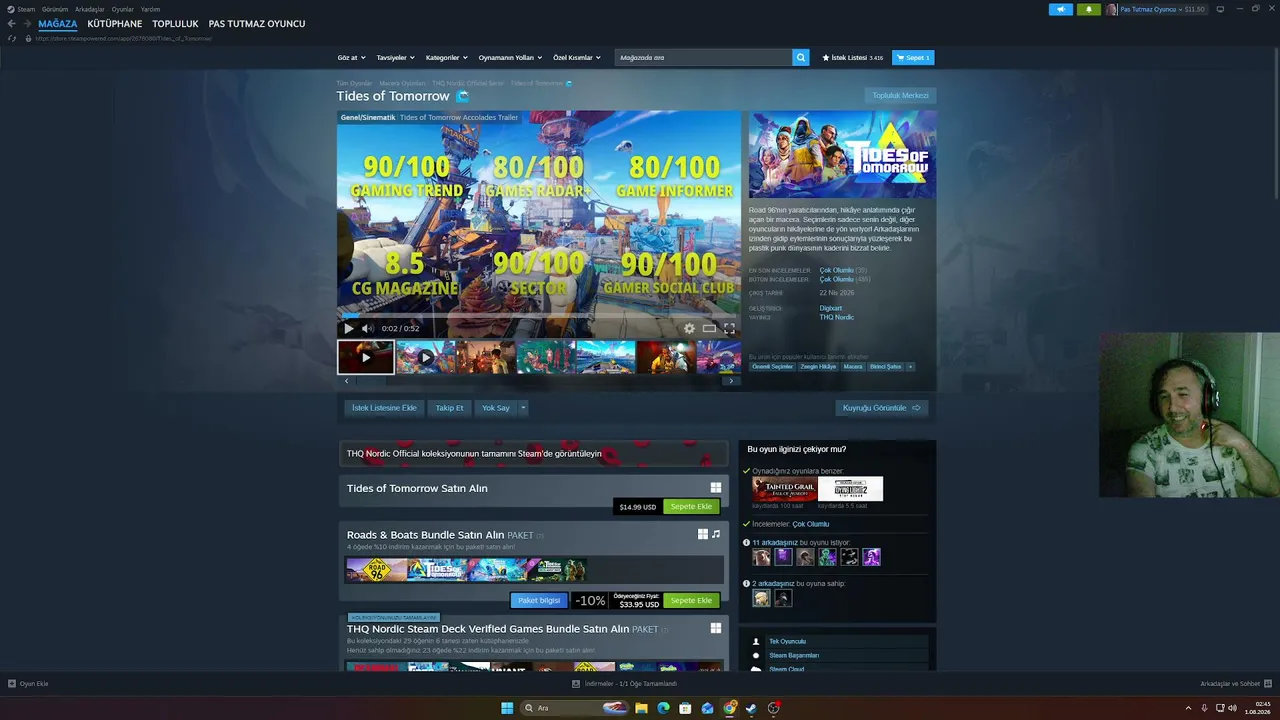Open the Windows Start menu
This screenshot has width=1280, height=720.
tap(507, 708)
